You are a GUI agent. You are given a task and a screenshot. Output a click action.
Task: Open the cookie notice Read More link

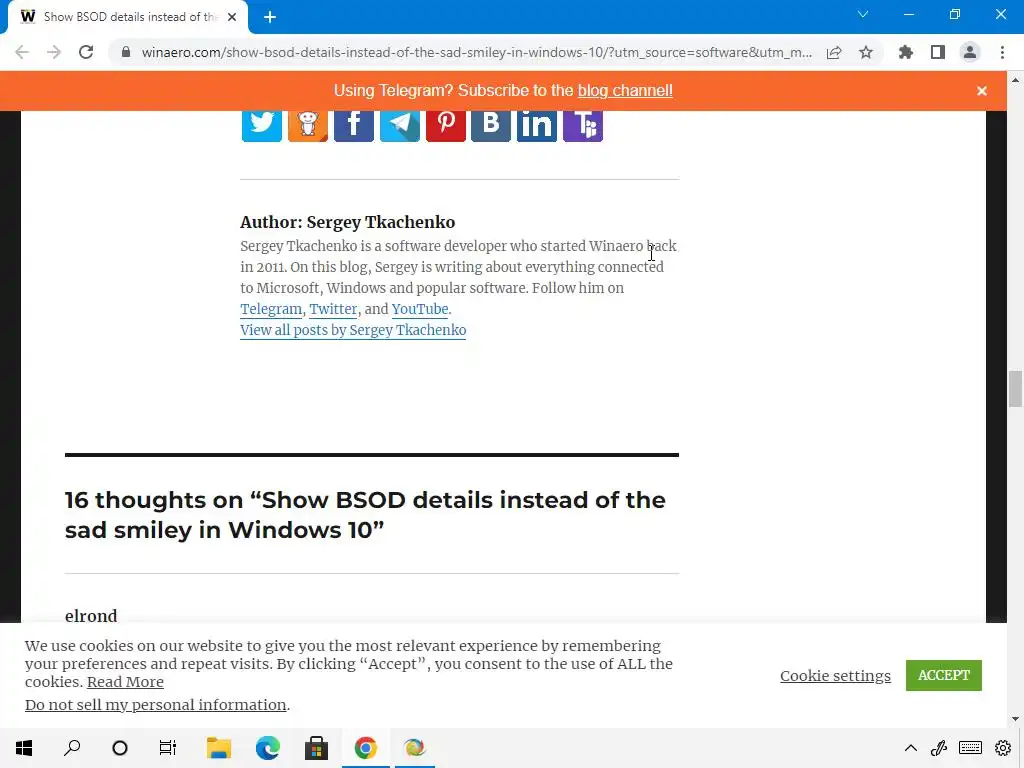pos(125,682)
